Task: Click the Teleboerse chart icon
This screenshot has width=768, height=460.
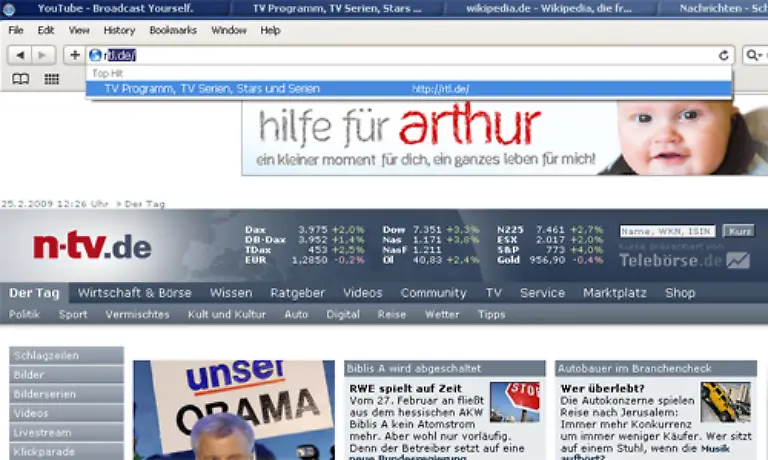Action: click(738, 260)
